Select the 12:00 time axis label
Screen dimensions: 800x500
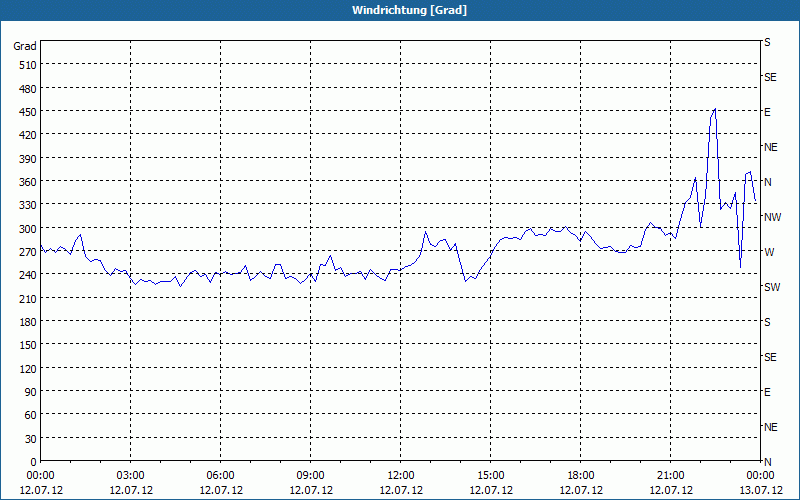tap(401, 476)
